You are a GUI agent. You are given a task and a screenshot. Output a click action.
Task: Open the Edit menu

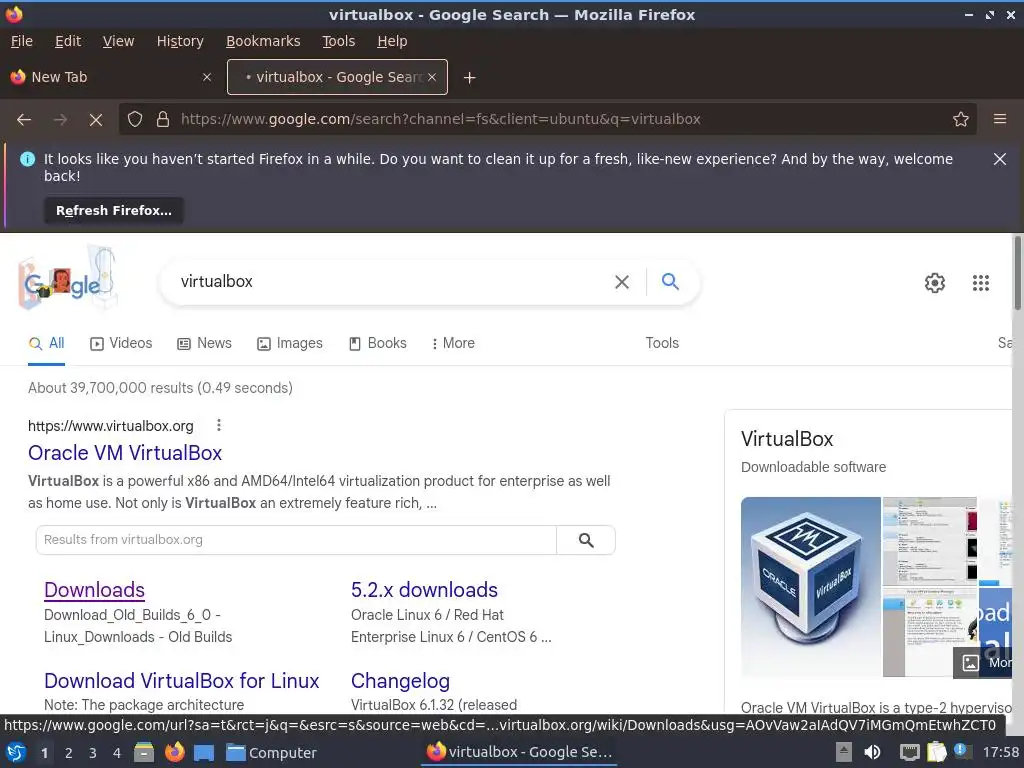click(68, 41)
